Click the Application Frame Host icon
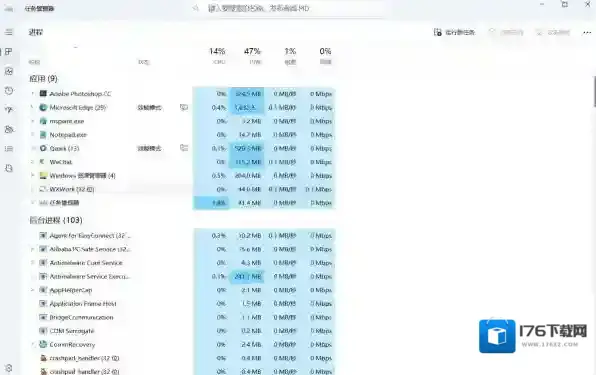The width and height of the screenshot is (596, 375). point(43,304)
